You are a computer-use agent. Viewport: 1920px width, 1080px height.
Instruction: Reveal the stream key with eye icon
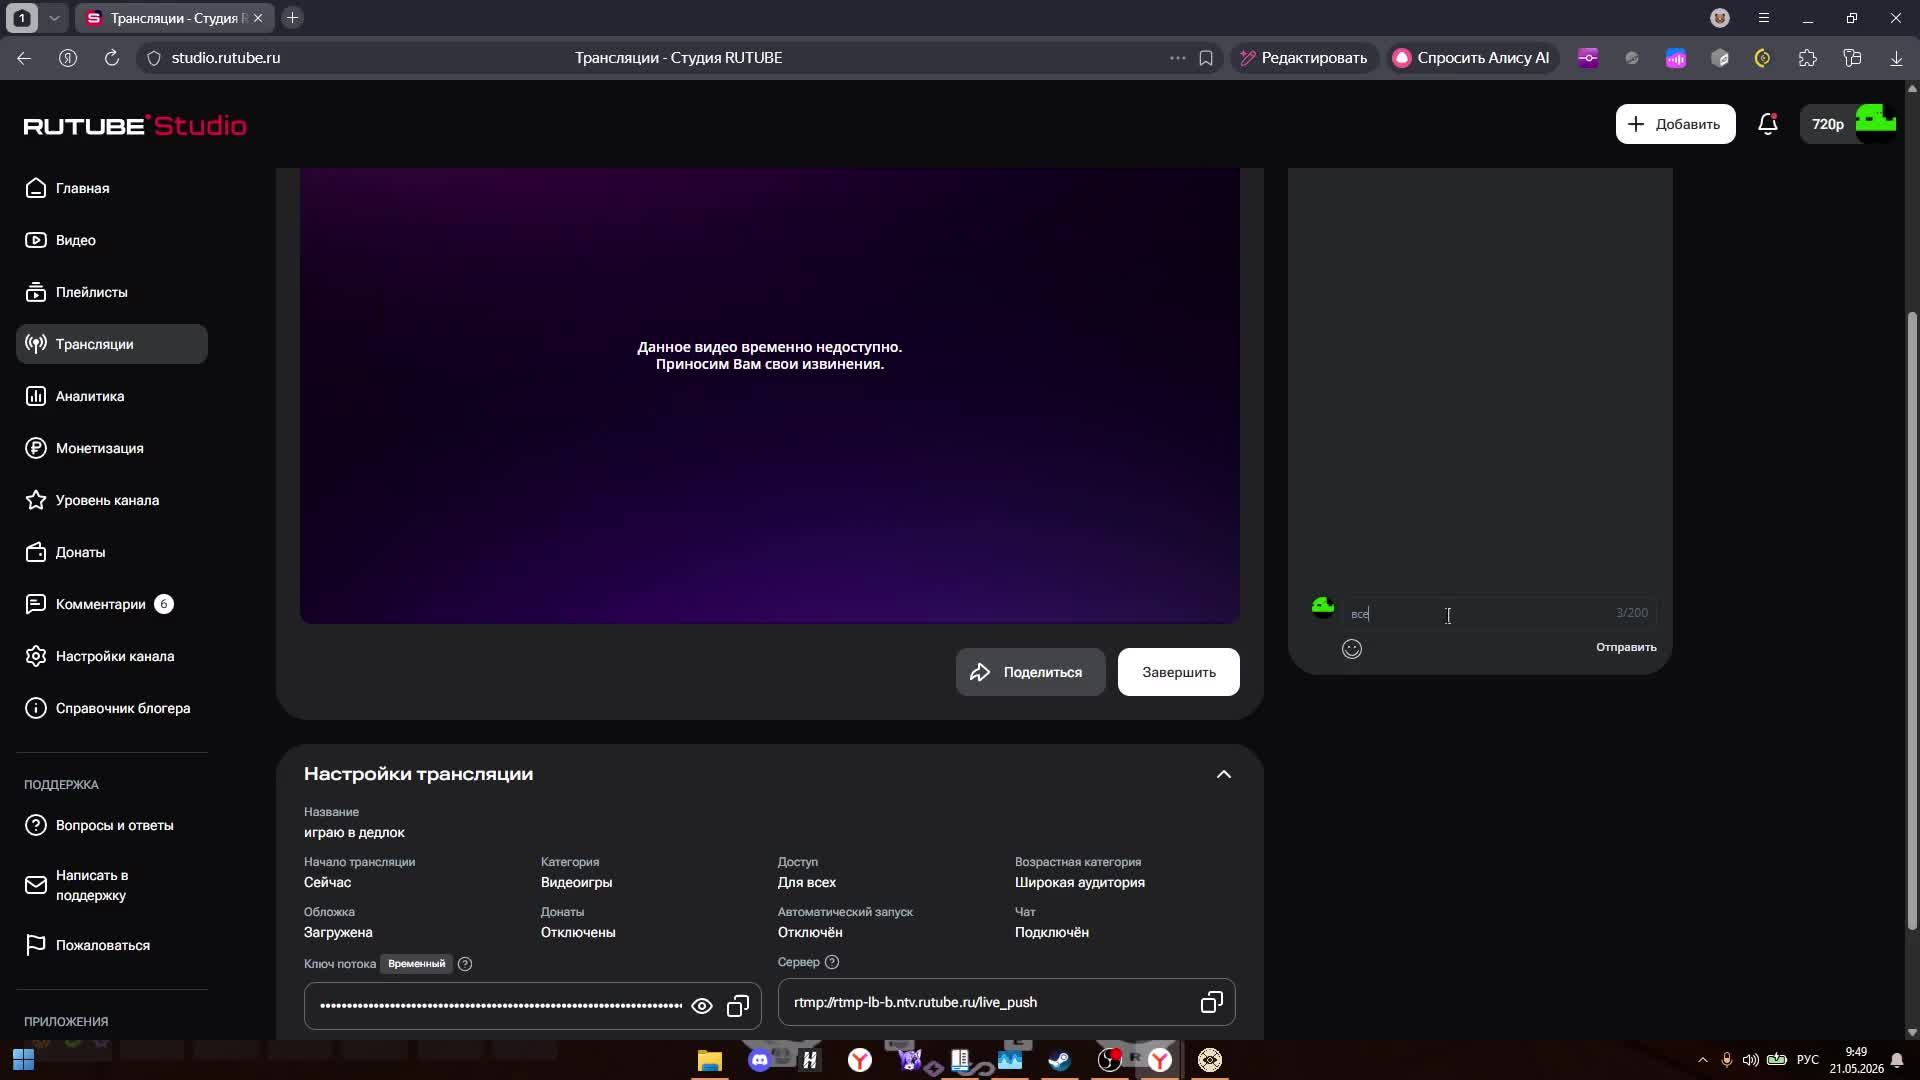702,1006
